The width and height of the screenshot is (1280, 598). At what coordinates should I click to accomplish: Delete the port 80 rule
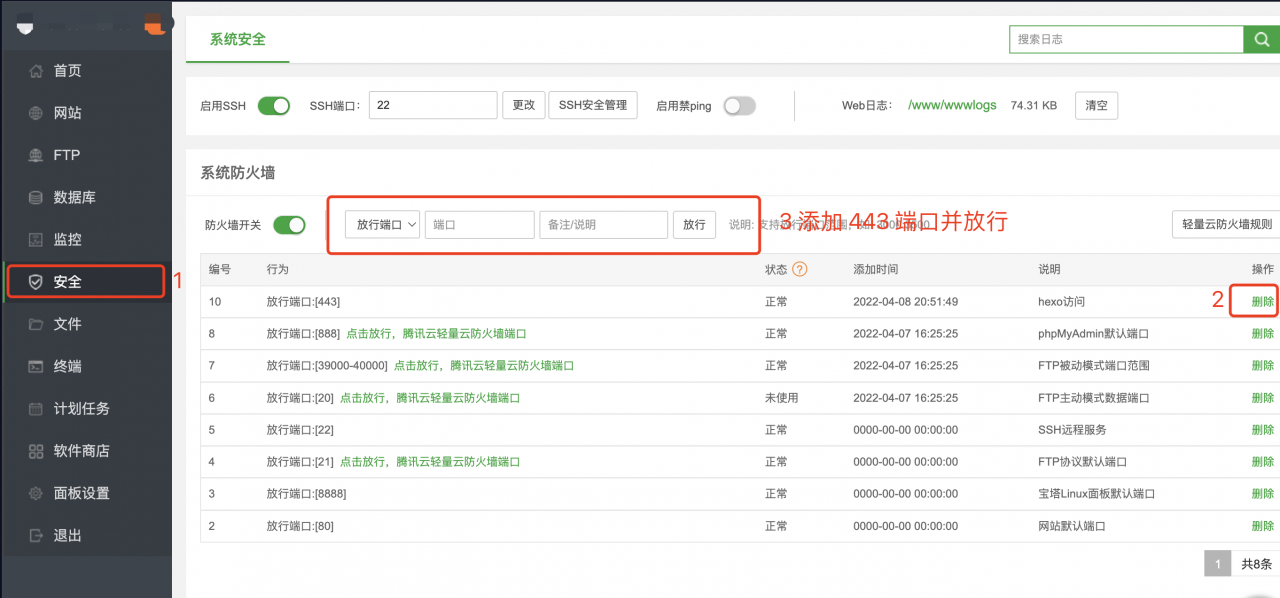[1263, 525]
